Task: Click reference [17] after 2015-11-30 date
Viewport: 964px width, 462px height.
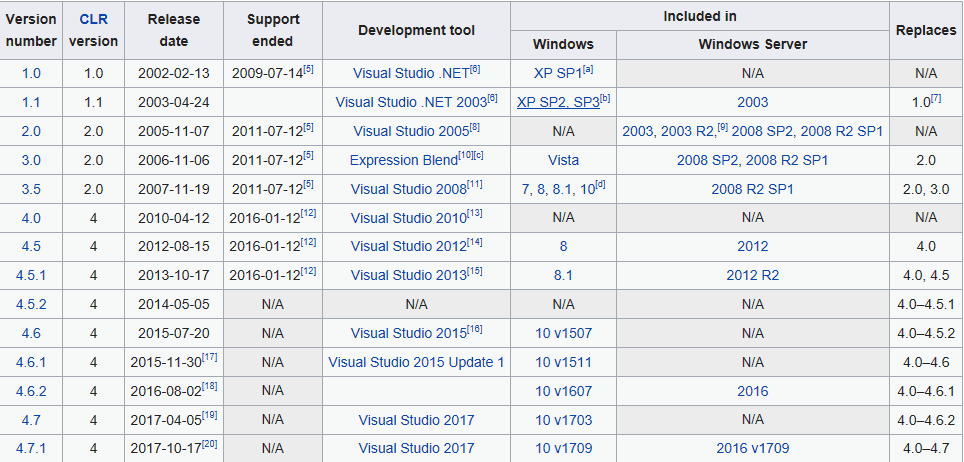Action: (x=210, y=358)
